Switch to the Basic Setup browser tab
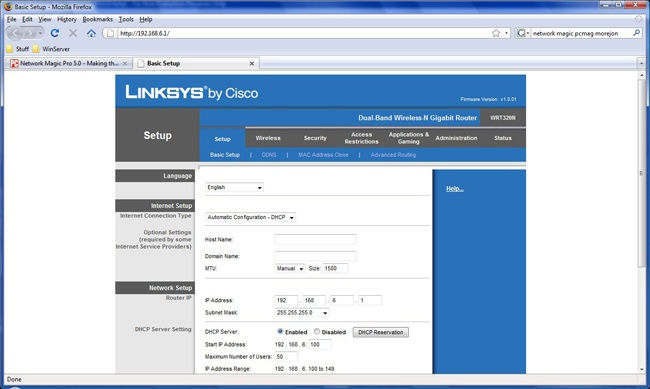650x389 pixels. click(x=196, y=63)
